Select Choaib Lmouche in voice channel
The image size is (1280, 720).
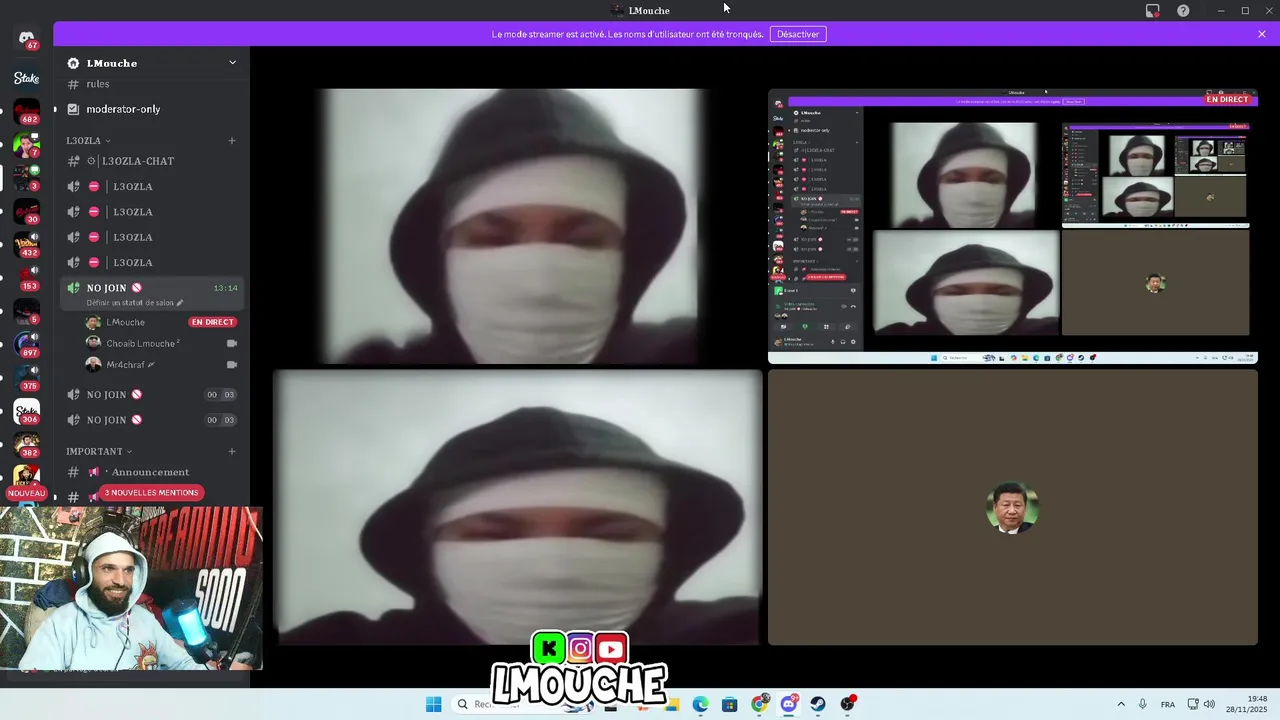pos(142,343)
